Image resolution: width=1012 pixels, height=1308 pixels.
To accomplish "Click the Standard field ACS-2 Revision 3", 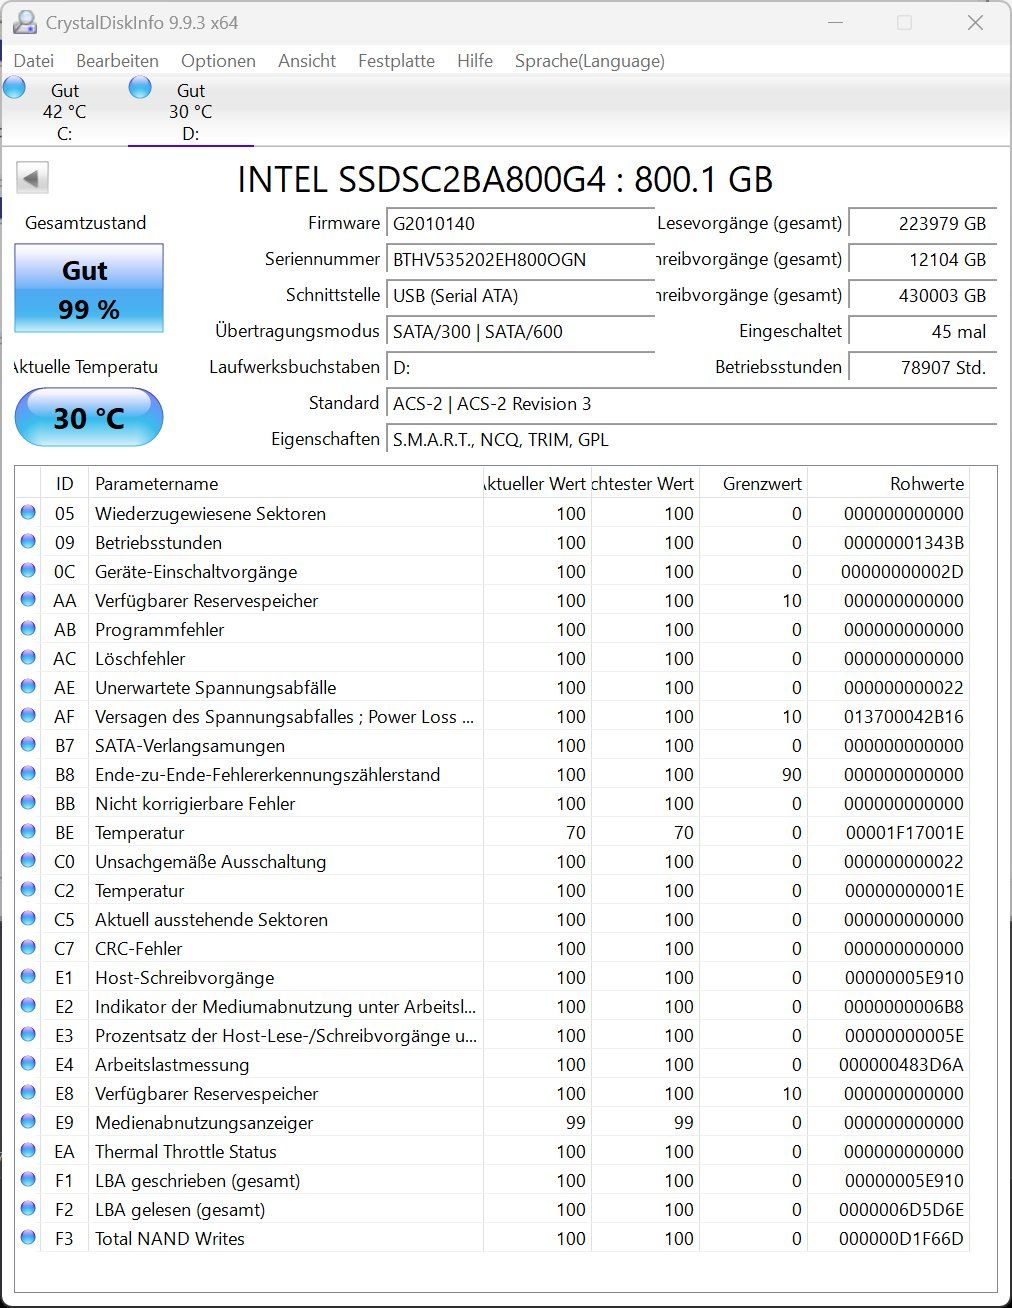I will (692, 404).
